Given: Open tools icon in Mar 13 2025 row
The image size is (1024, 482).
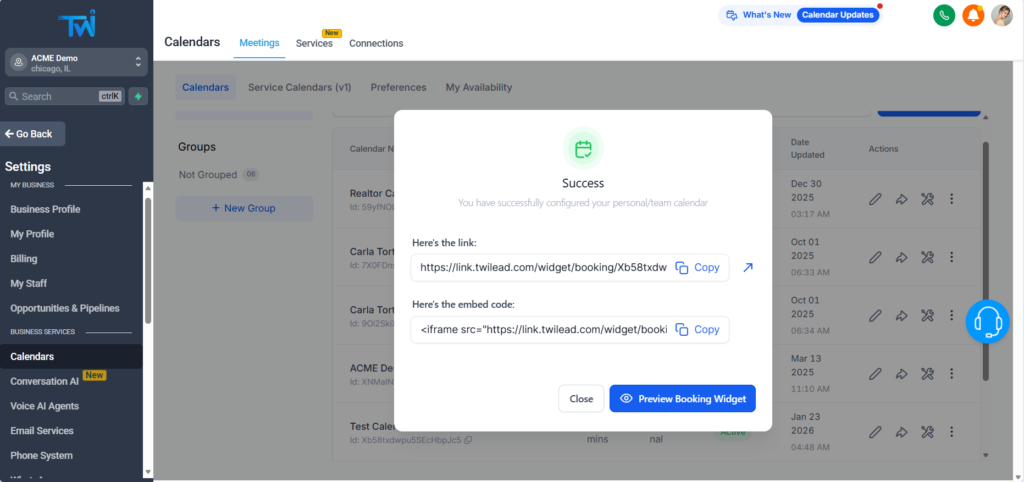Looking at the screenshot, I should pyautogui.click(x=927, y=374).
